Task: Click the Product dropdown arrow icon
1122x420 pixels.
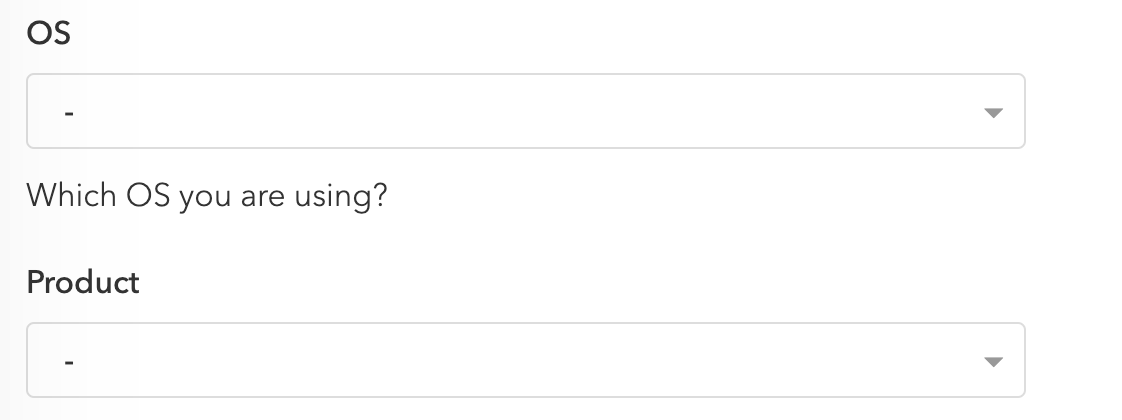Action: click(993, 362)
